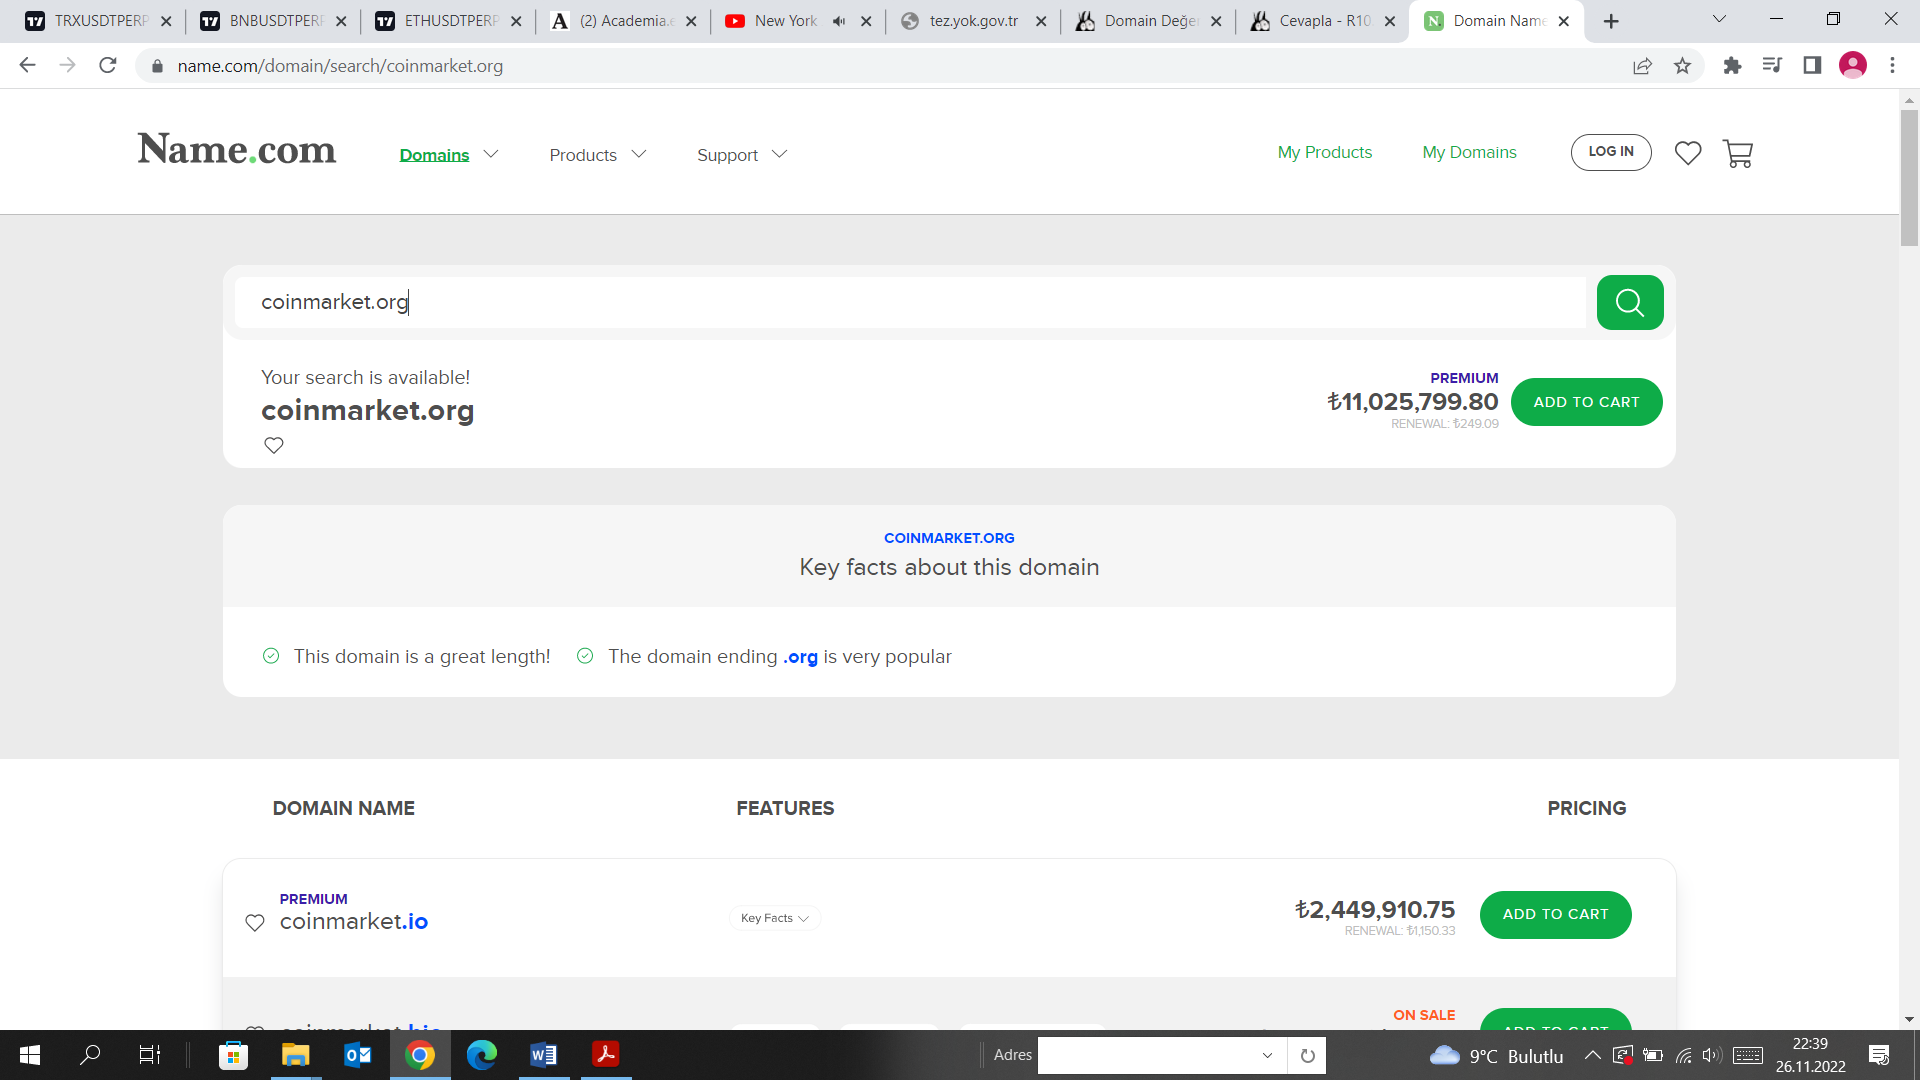Open the weather widget showing 9°C Bulutlu
The width and height of the screenshot is (1920, 1080).
pyautogui.click(x=1496, y=1056)
